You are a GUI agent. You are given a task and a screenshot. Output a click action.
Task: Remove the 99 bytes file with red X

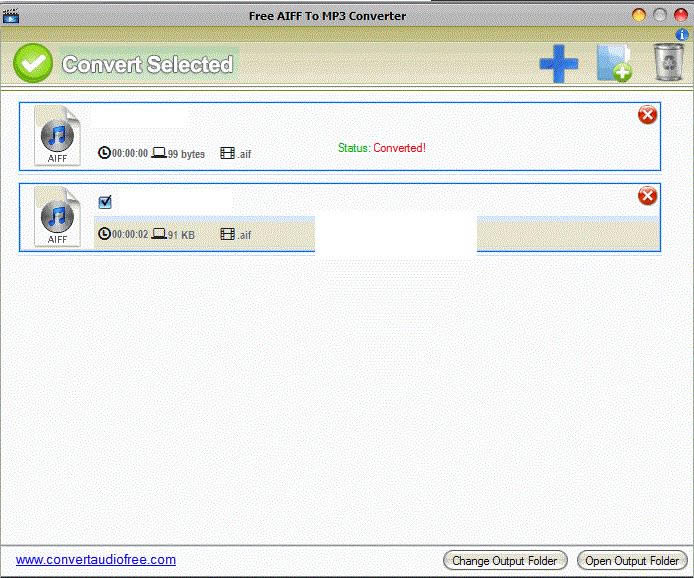point(647,115)
